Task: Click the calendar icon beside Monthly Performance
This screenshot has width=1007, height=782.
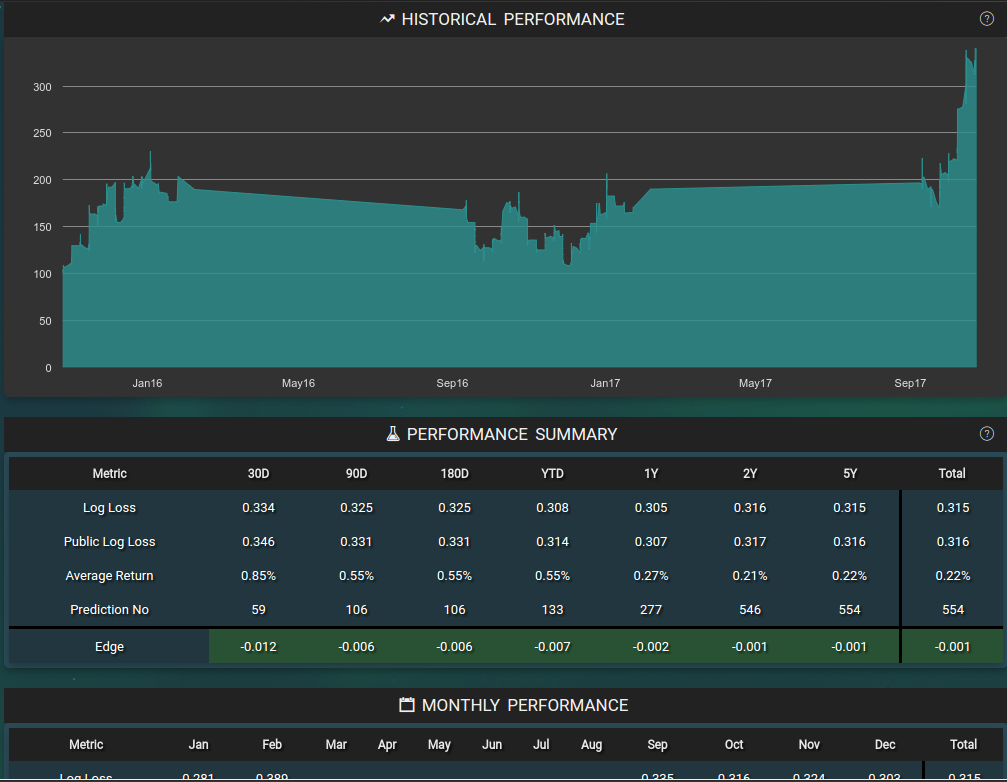Action: point(407,705)
